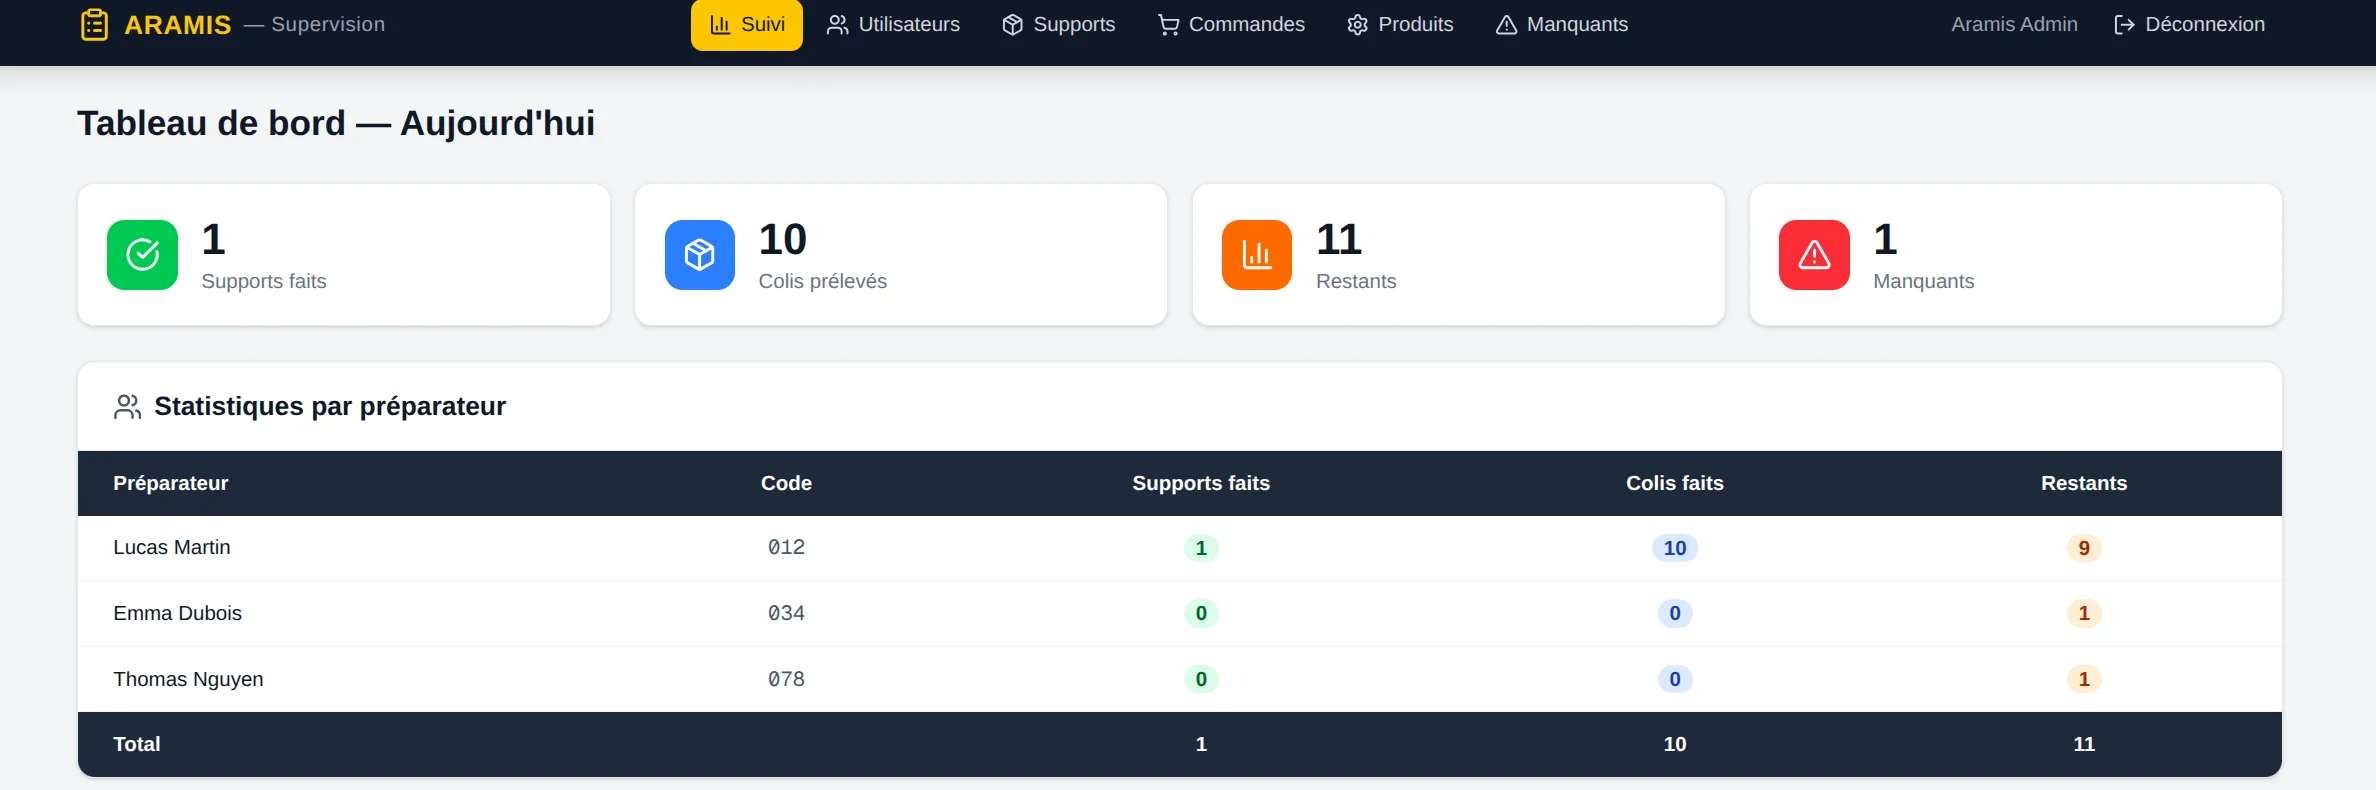Open the Utilisateurs menu item
Screen dimensions: 2376x790
click(893, 24)
